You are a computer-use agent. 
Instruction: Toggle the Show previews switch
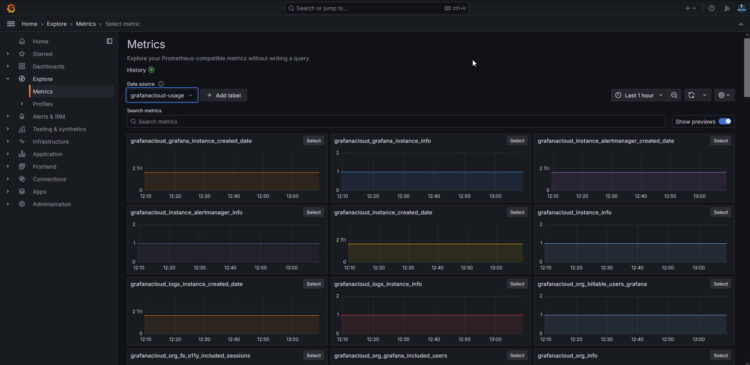[725, 122]
